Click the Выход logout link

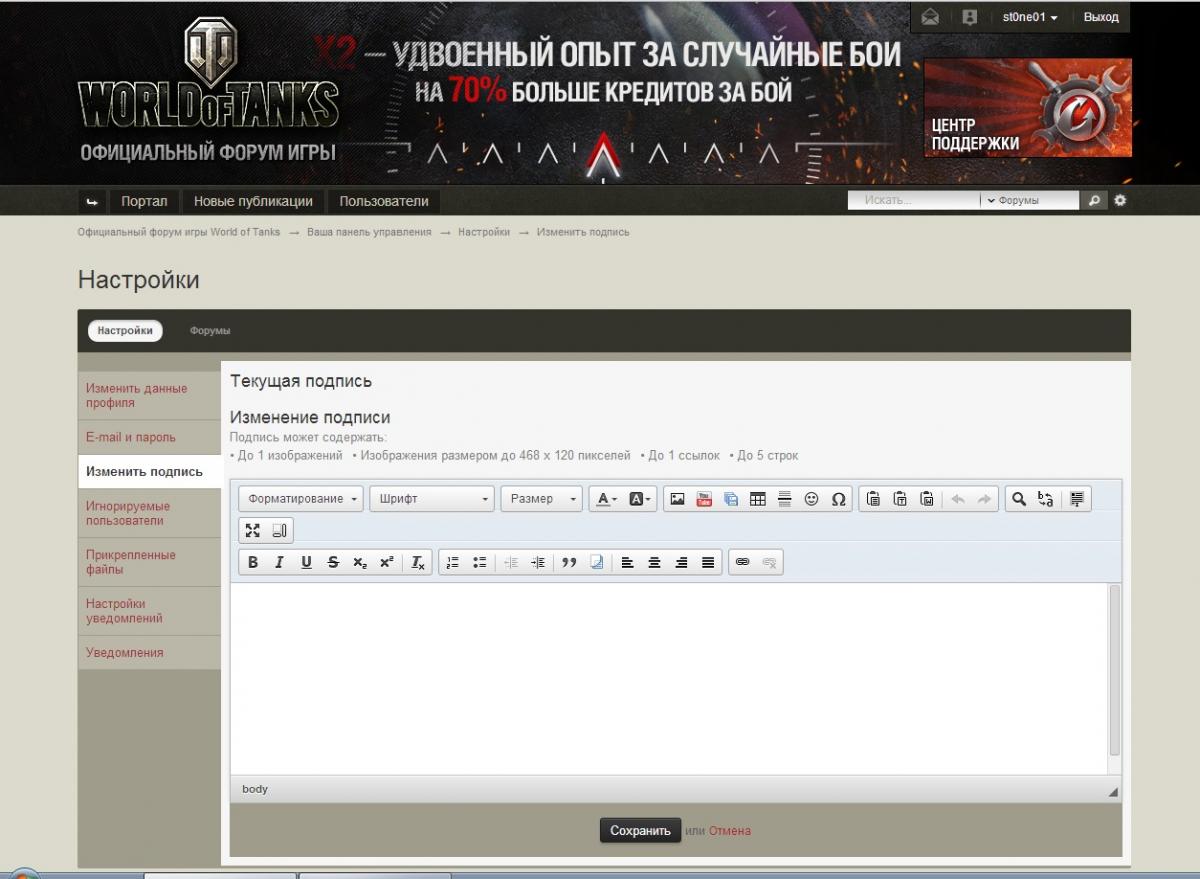[x=1101, y=17]
